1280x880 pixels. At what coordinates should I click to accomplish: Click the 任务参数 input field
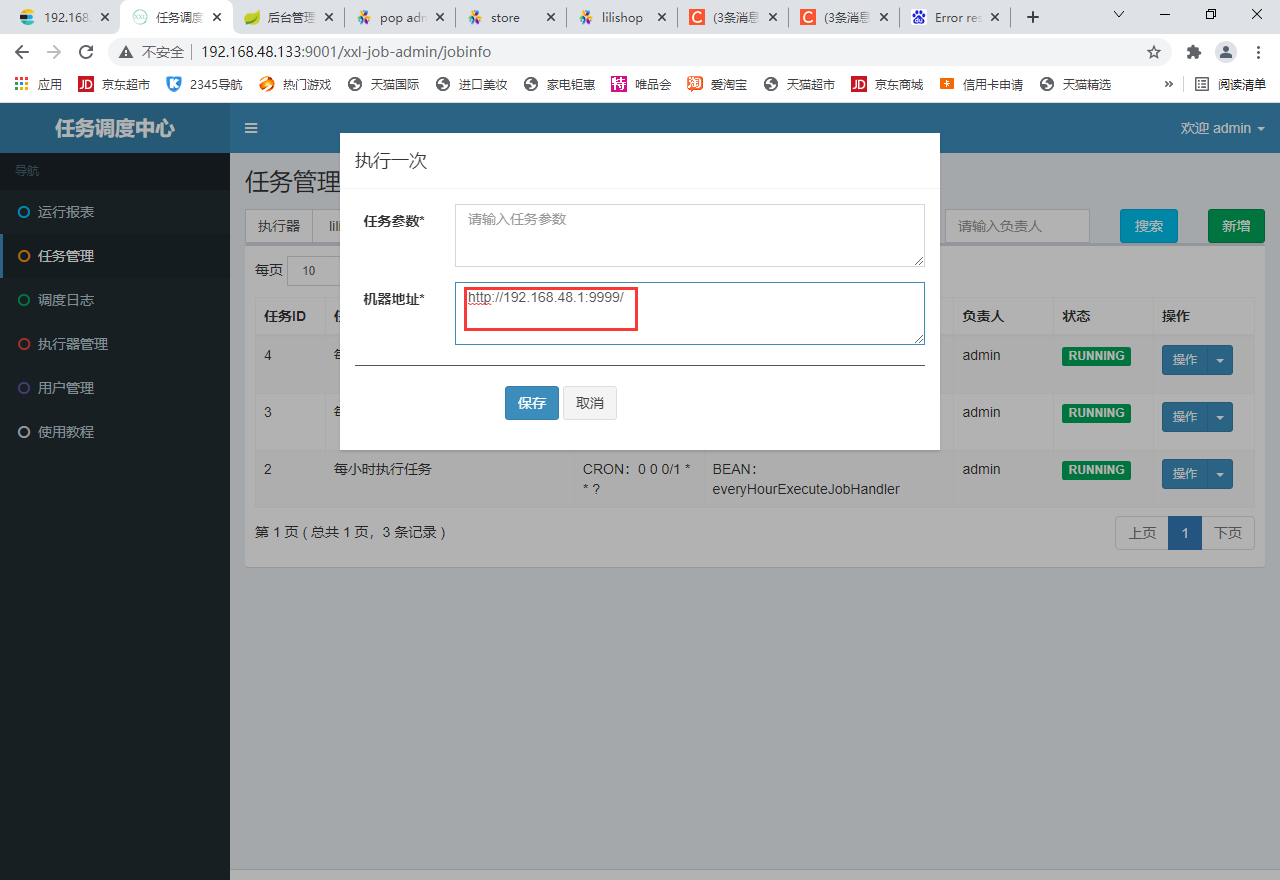[690, 234]
